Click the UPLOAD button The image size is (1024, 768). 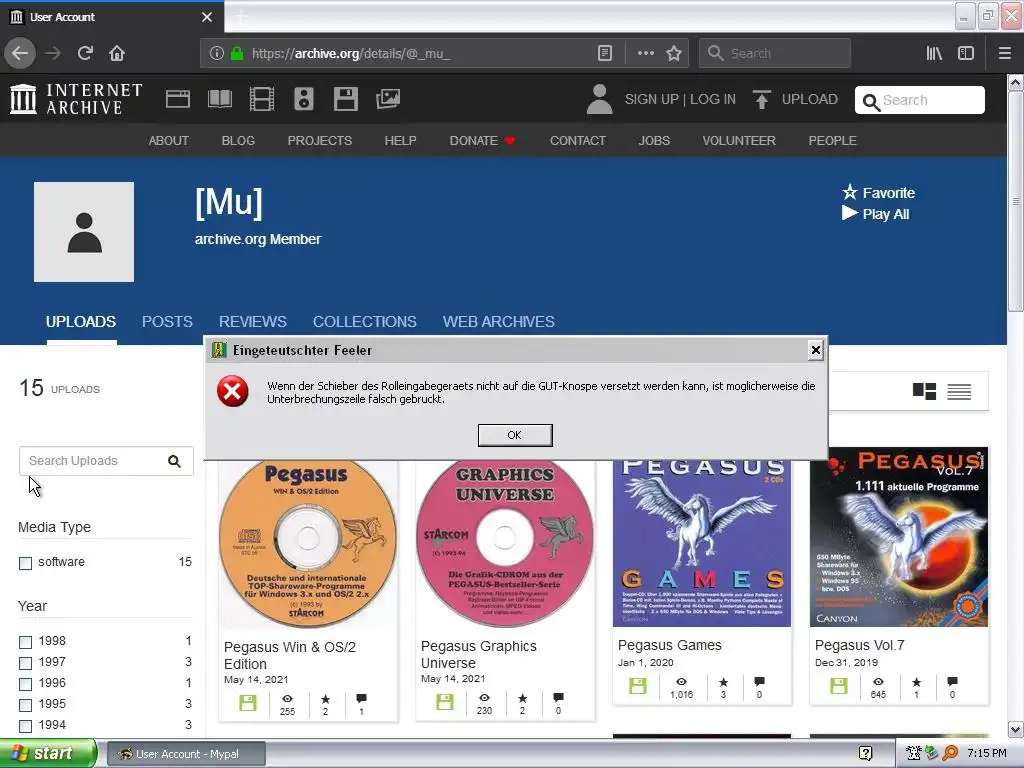[x=795, y=99]
